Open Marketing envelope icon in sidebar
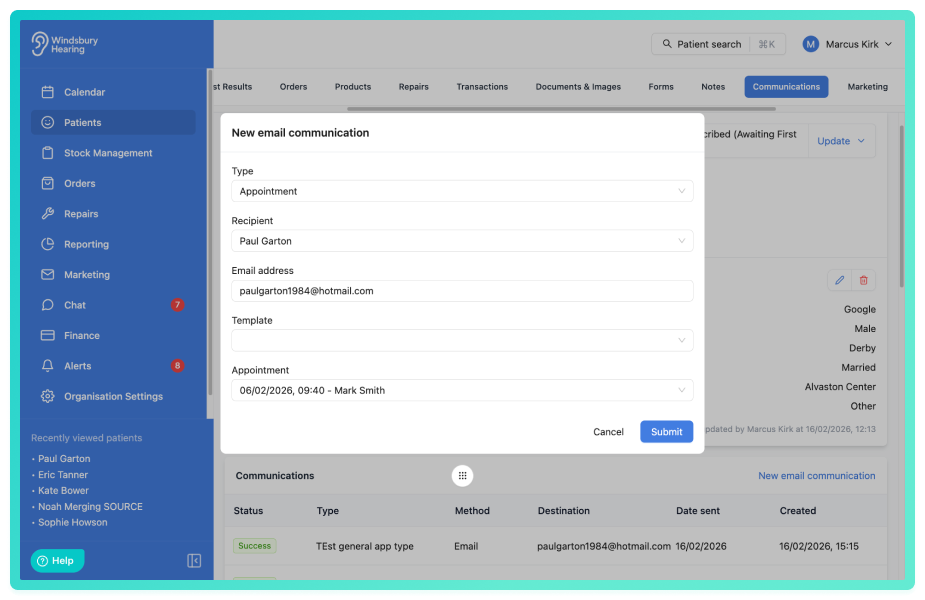Screen dimensions: 925x600 (48, 274)
